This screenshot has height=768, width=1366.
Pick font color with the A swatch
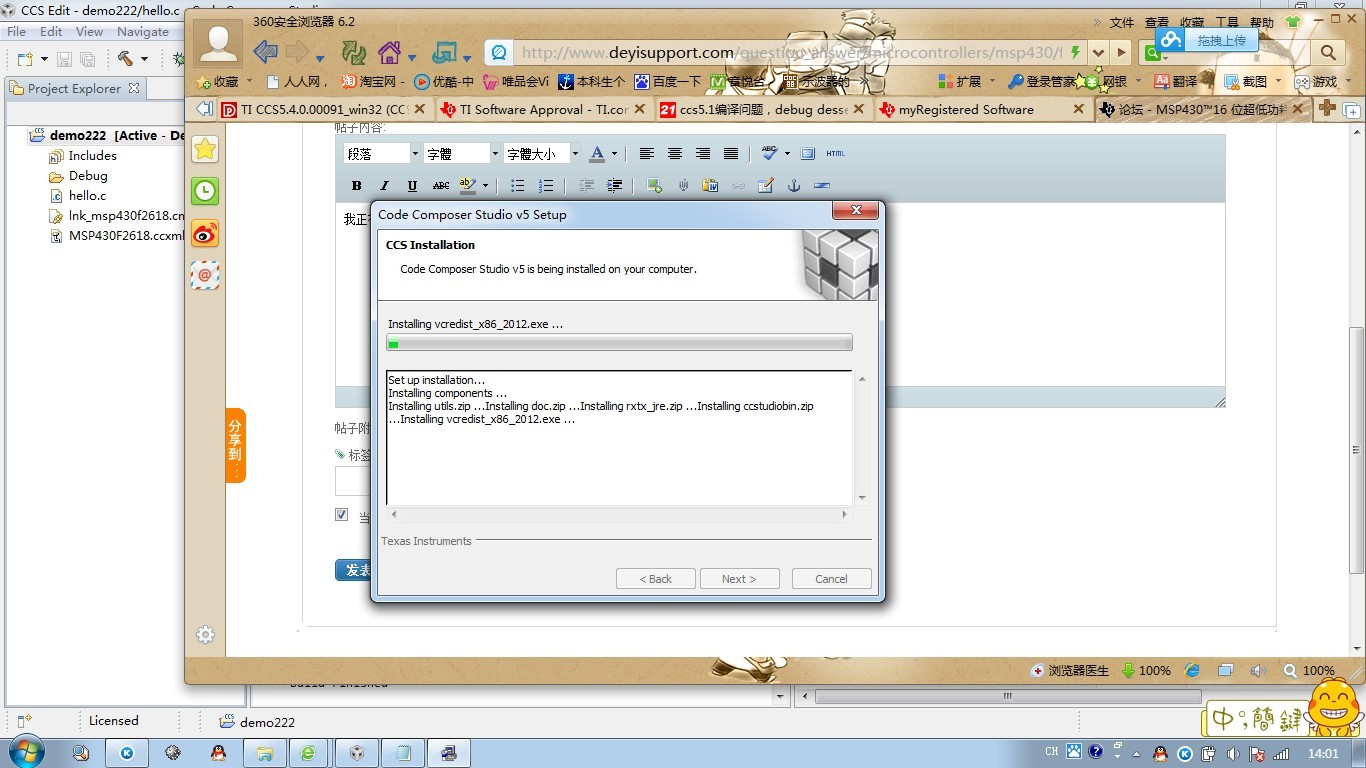(597, 154)
